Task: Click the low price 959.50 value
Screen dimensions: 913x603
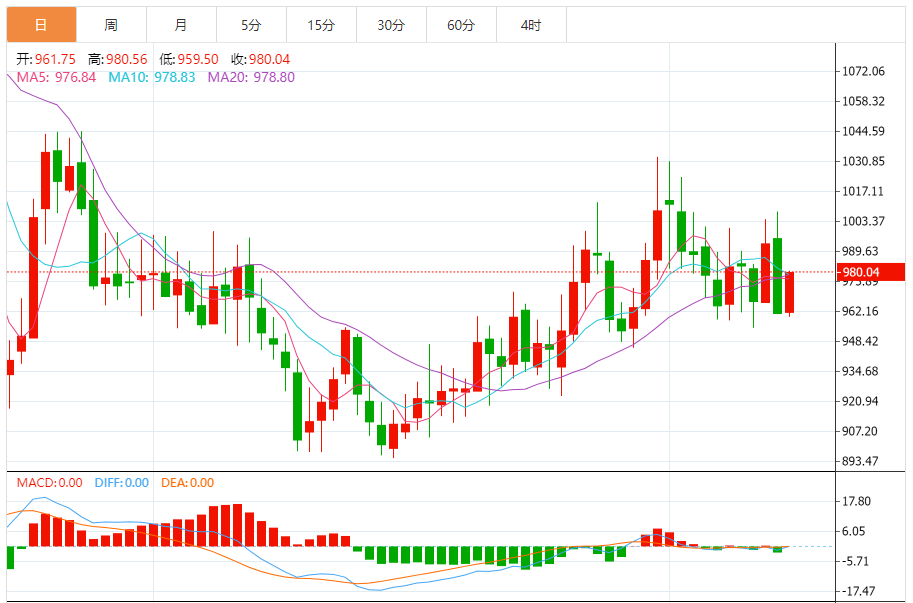Action: tap(198, 59)
